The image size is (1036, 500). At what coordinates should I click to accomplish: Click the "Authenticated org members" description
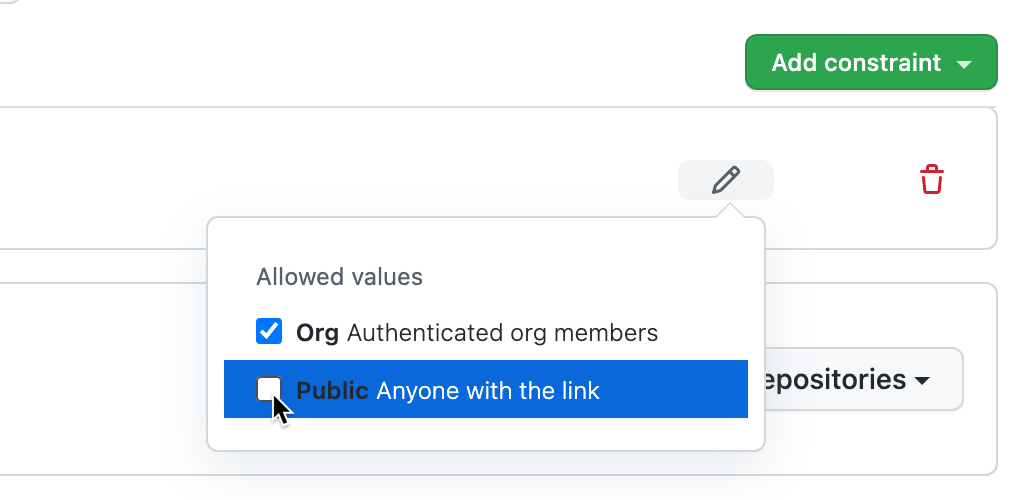(502, 332)
